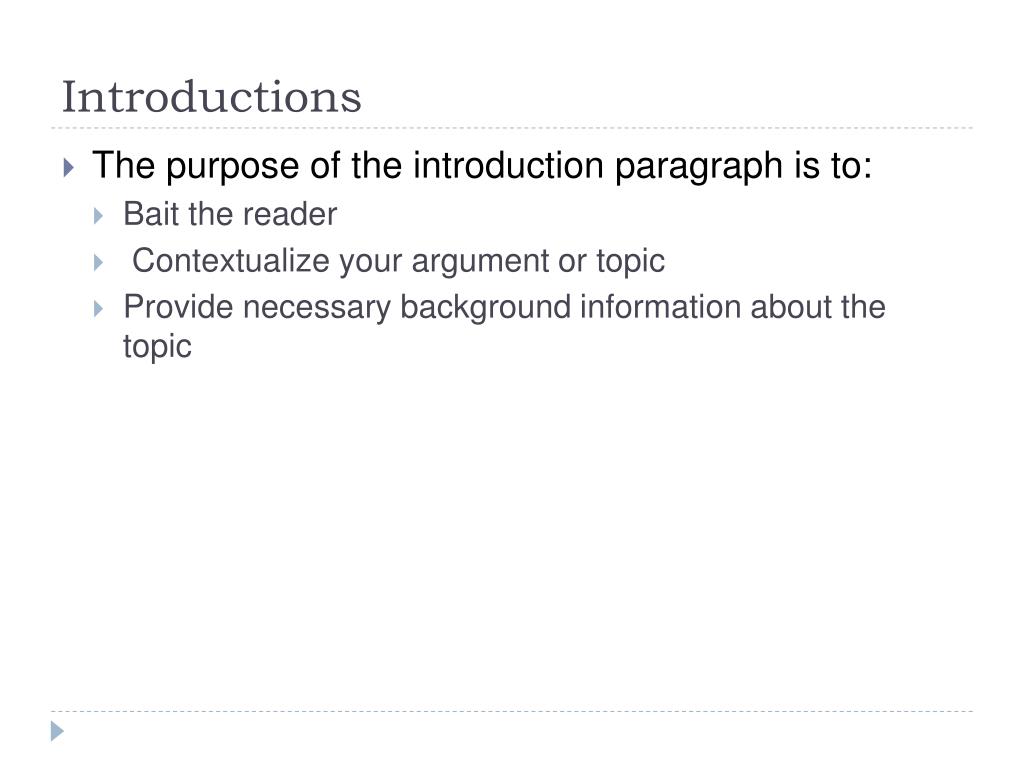Click the word "paragraph" in the main bullet
Screen dimensions: 1024x768
(x=698, y=166)
